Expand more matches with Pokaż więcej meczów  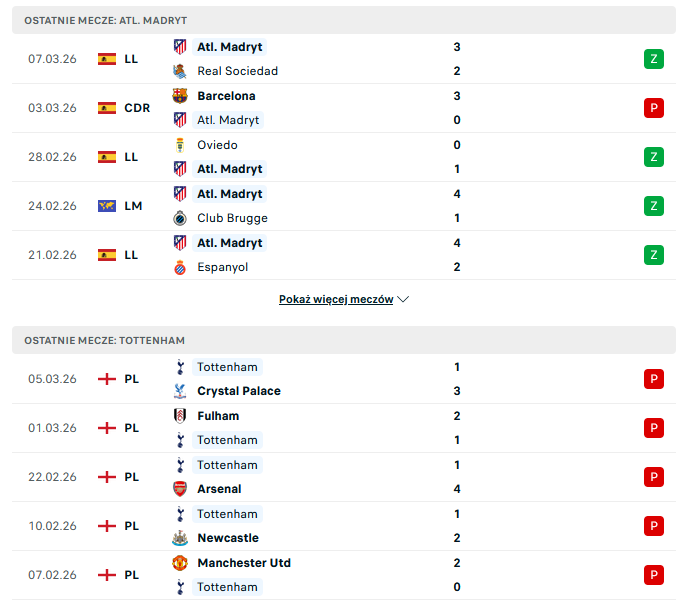click(x=344, y=299)
